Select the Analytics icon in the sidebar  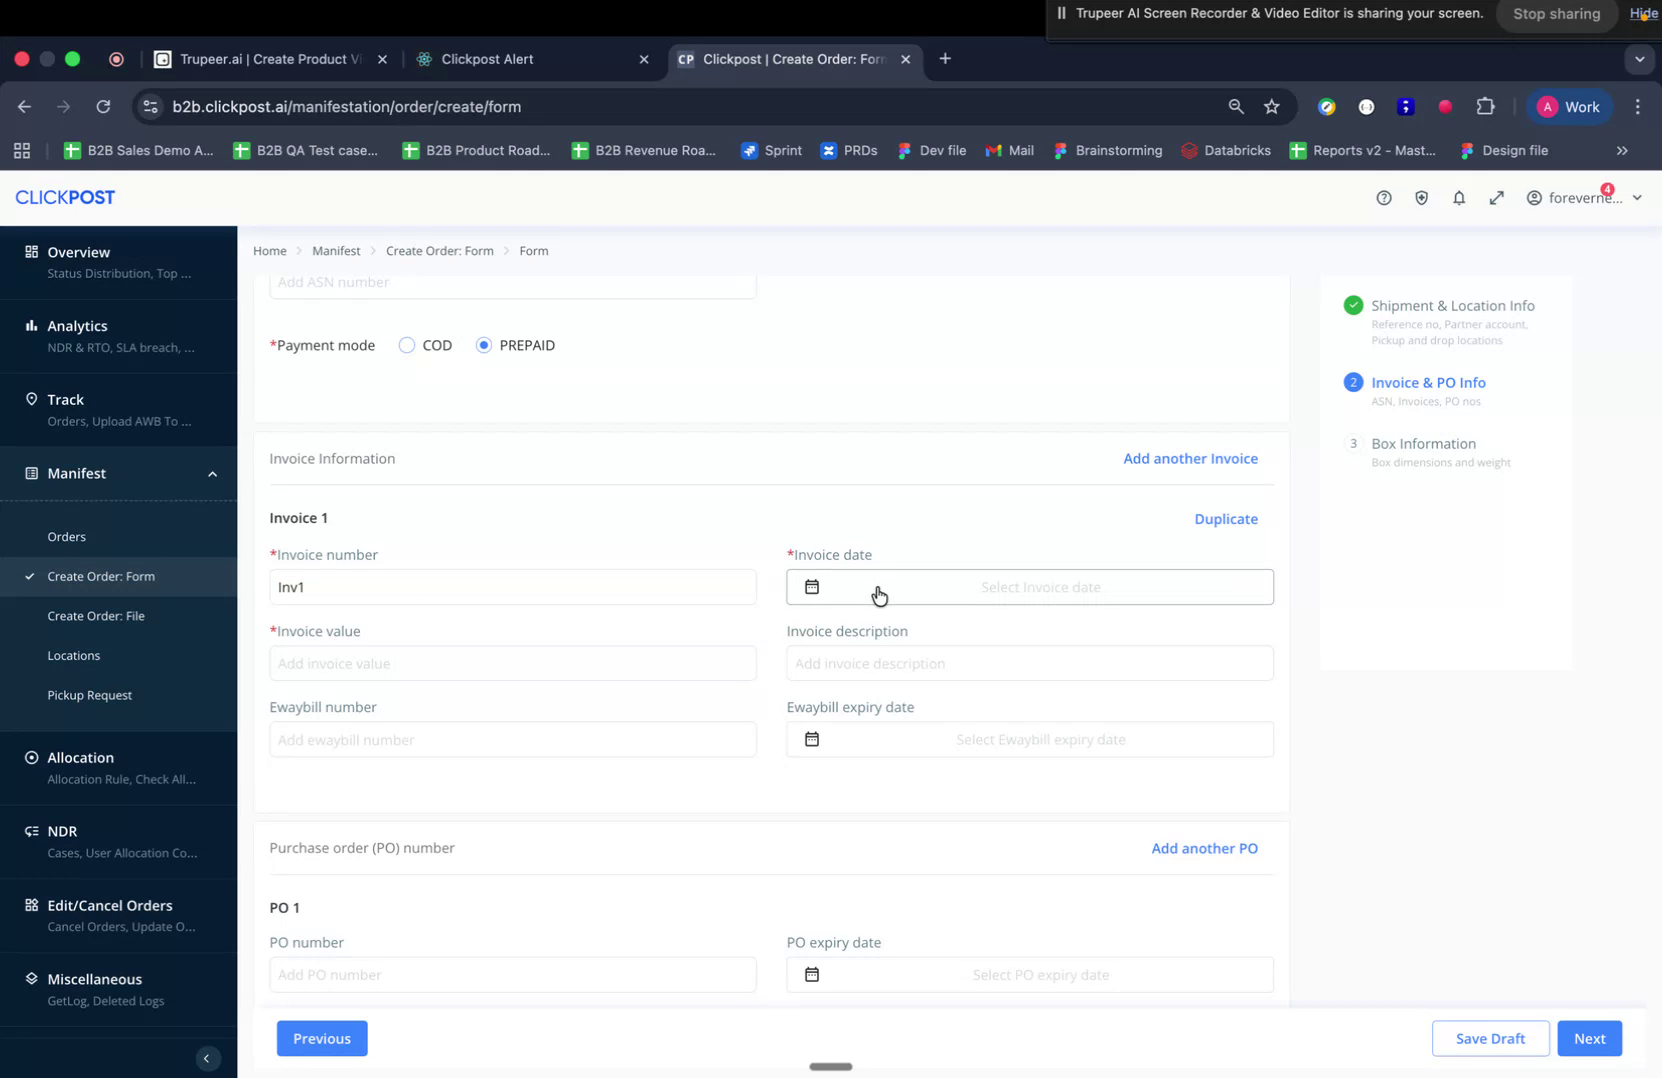click(29, 325)
